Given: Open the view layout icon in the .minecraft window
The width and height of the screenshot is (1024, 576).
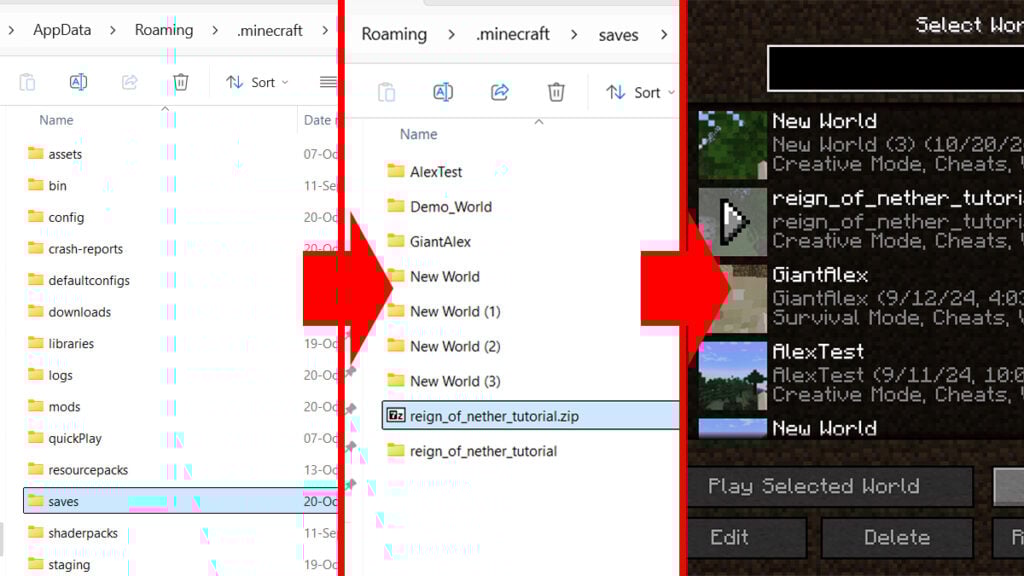Looking at the screenshot, I should 328,82.
